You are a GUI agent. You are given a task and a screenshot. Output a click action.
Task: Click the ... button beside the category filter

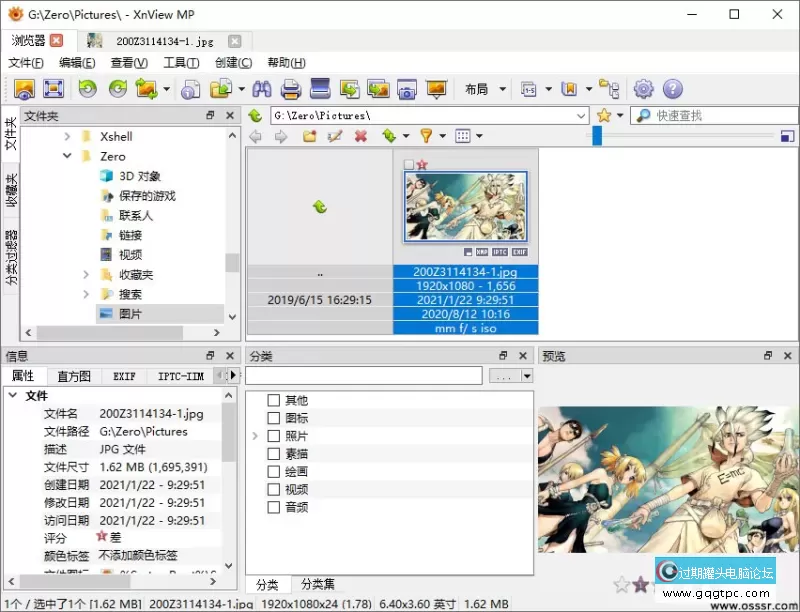[506, 375]
